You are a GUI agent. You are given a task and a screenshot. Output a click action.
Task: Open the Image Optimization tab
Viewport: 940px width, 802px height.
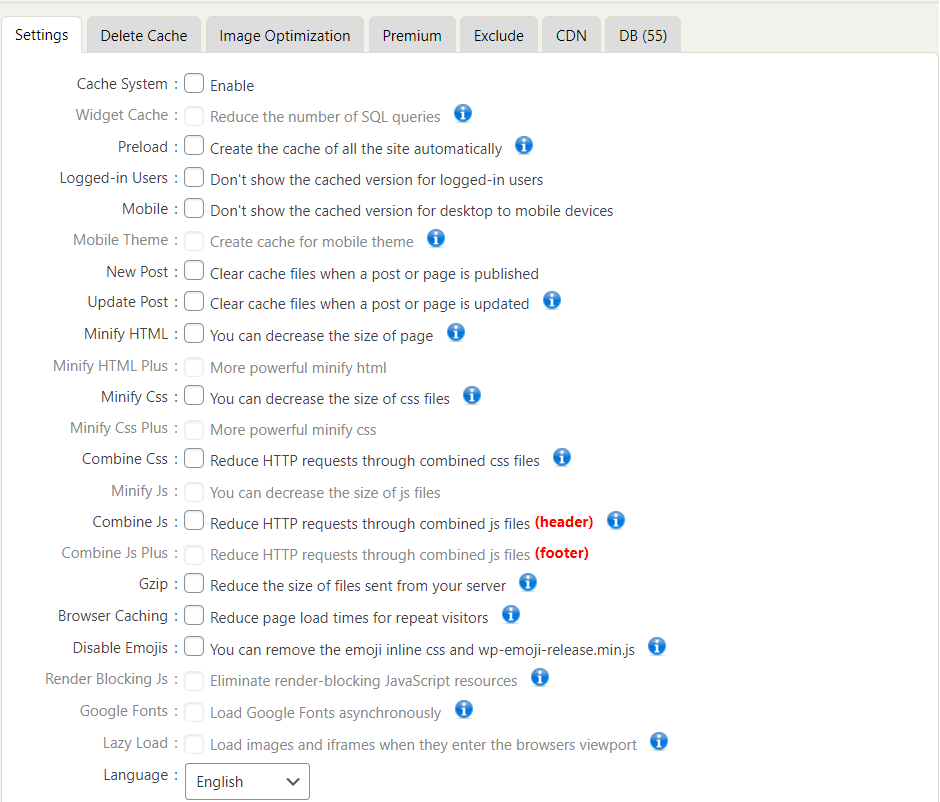point(285,35)
